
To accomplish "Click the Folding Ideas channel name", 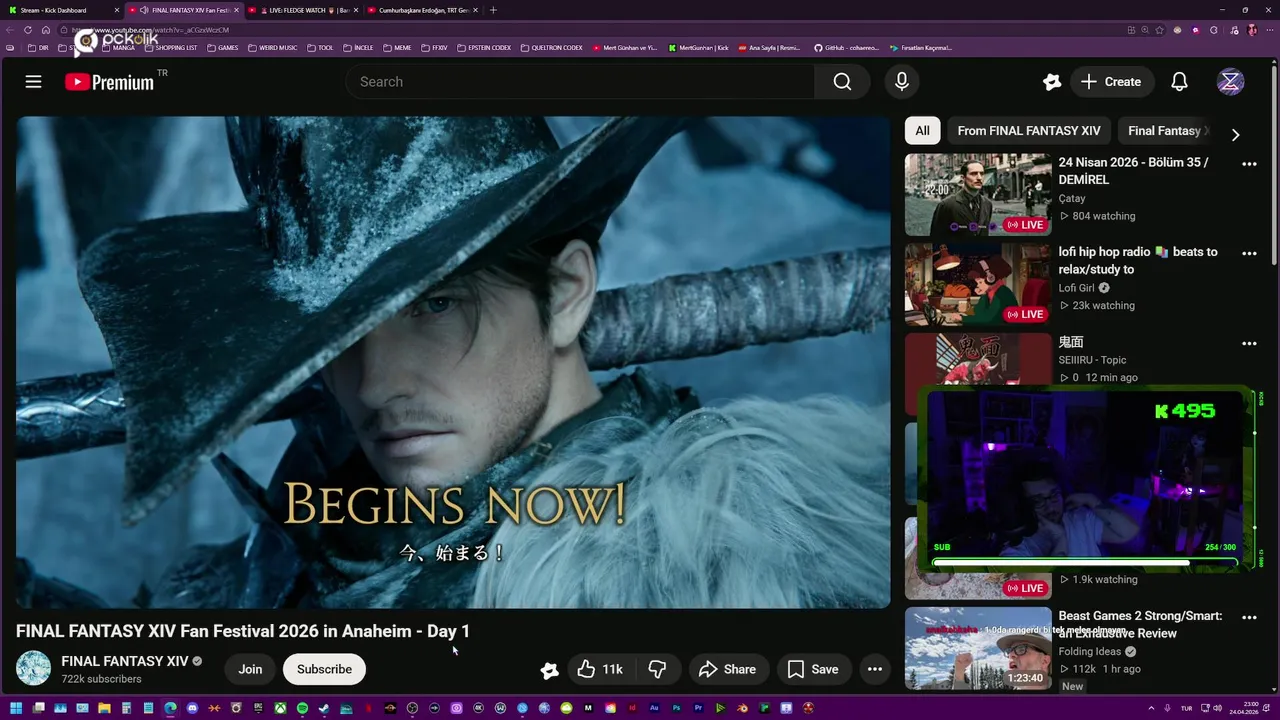I will (x=1090, y=652).
